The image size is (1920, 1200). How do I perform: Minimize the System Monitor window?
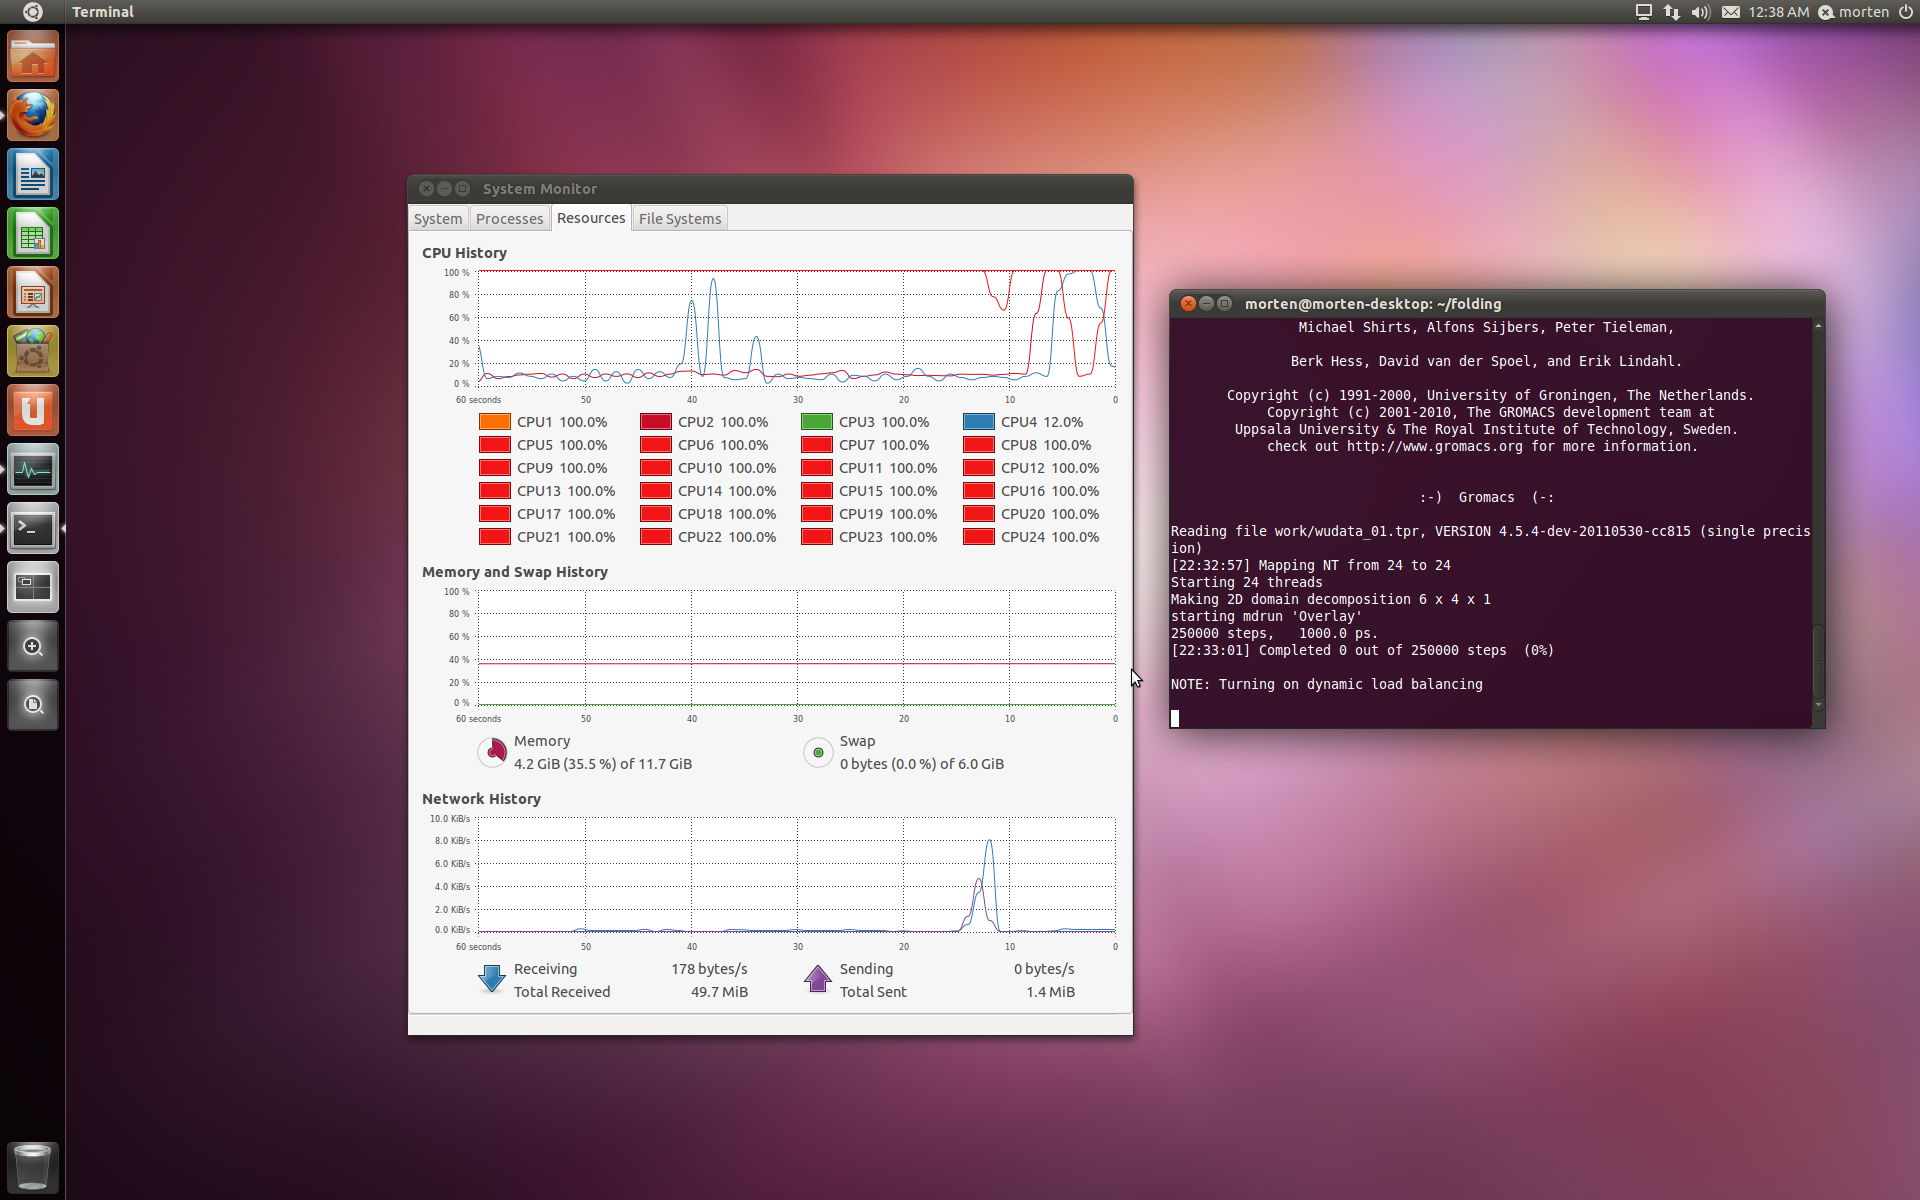445,189
